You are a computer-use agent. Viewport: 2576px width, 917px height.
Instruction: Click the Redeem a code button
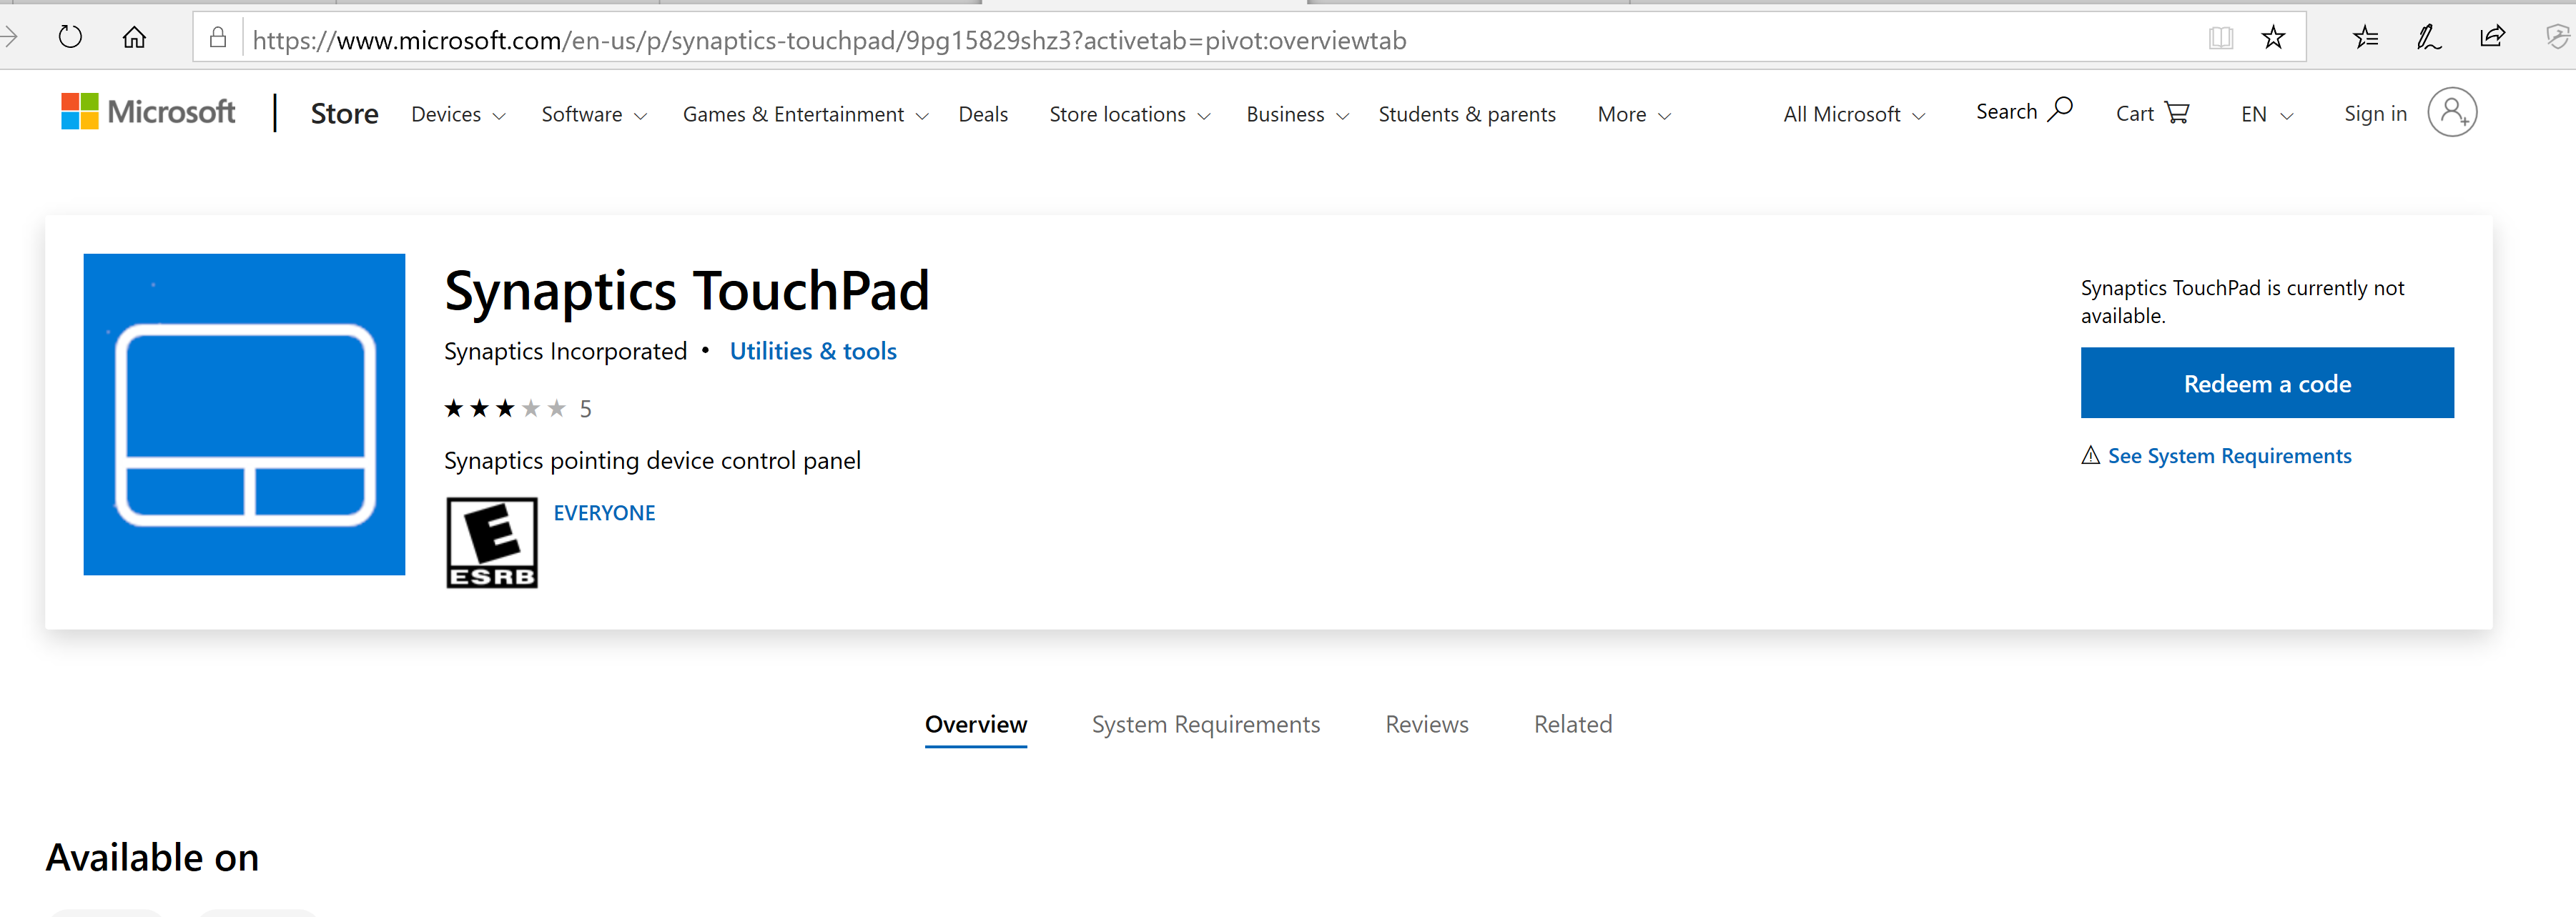click(x=2267, y=383)
